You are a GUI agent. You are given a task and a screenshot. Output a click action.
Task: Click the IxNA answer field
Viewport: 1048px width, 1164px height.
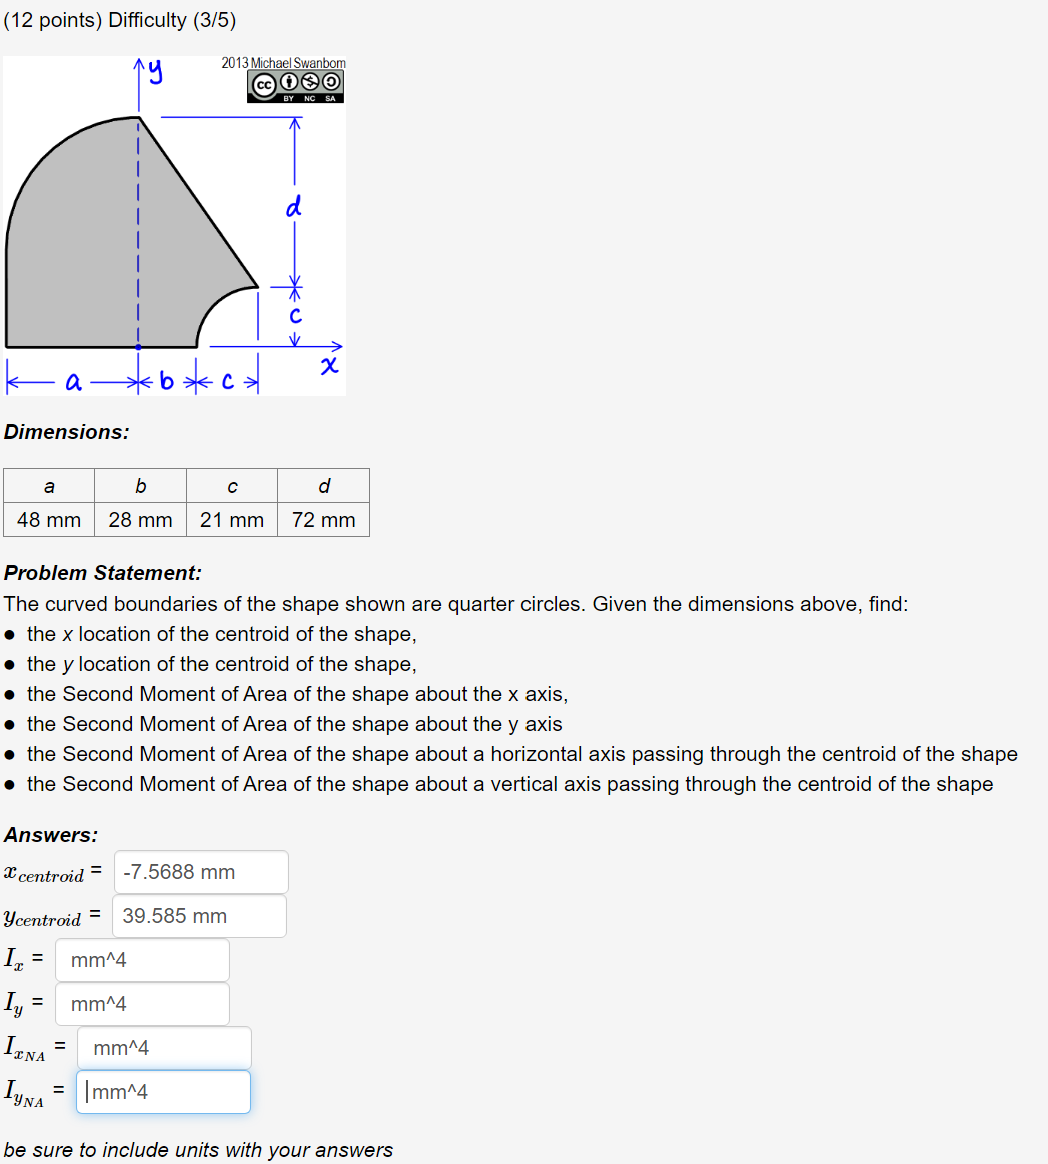164,1047
